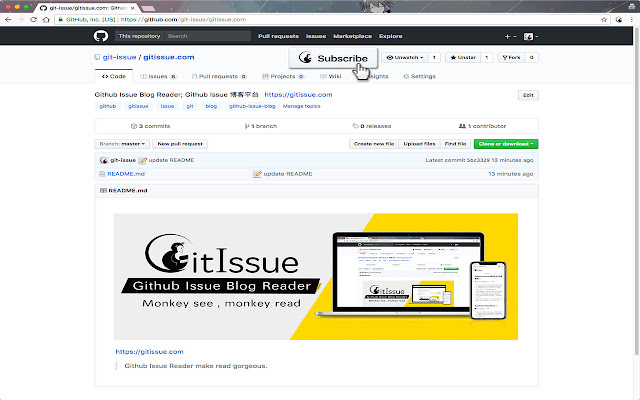640x400 pixels.
Task: Fork the repository
Action: [x=511, y=58]
